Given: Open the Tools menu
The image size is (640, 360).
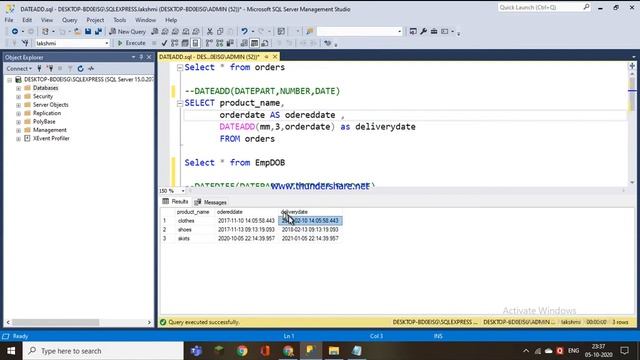Looking at the screenshot, I should [x=120, y=20].
